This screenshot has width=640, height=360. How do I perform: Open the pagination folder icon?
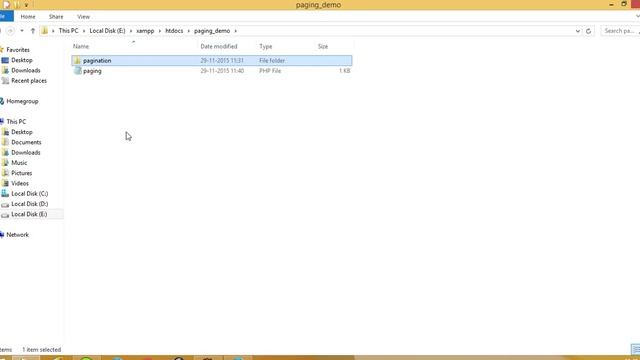pyautogui.click(x=77, y=60)
